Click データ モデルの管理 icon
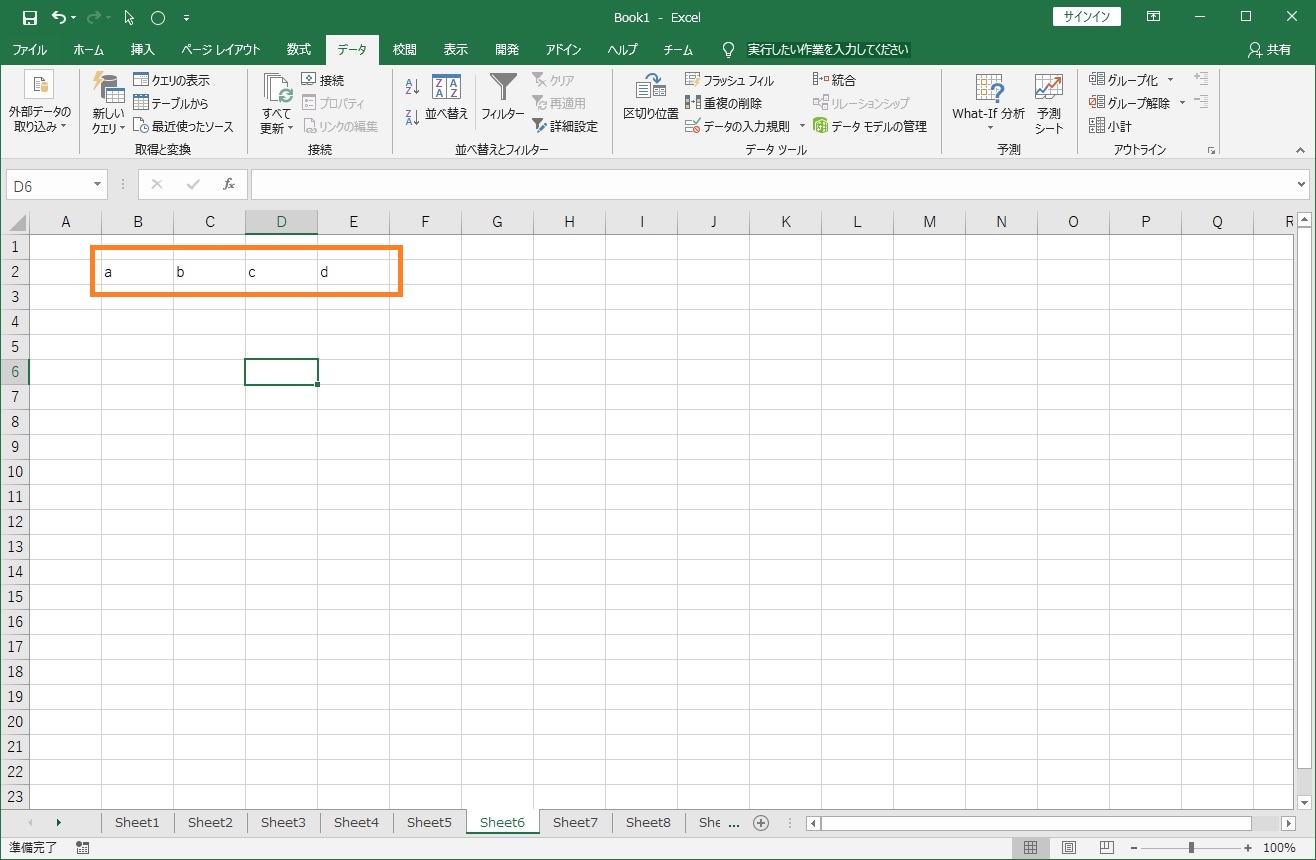The width and height of the screenshot is (1316, 860). [821, 126]
